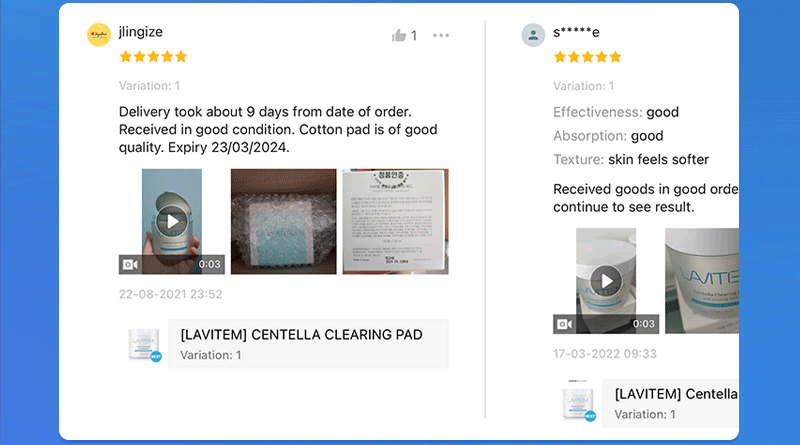800x445 pixels.
Task: Like jlingize's review with thumbs-up icon
Action: [399, 35]
